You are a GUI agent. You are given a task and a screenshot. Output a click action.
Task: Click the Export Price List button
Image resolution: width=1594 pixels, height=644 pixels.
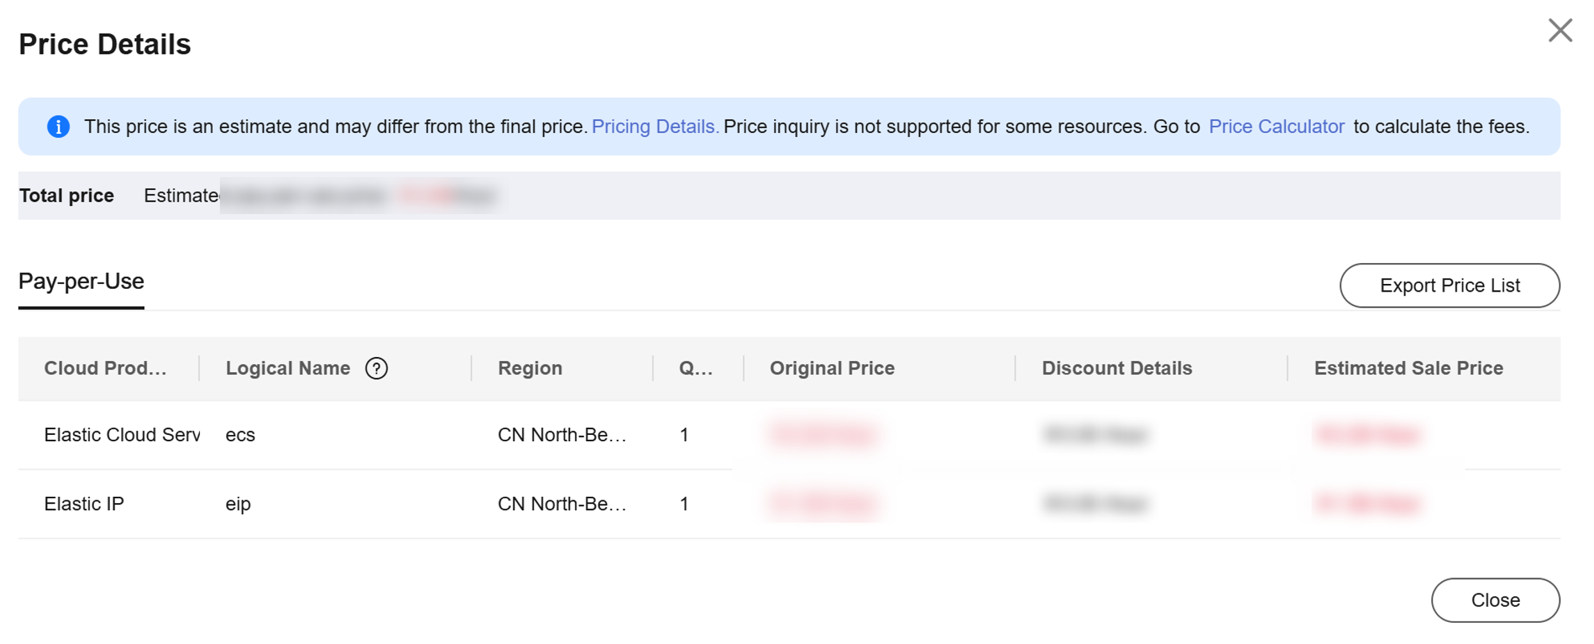click(x=1449, y=286)
